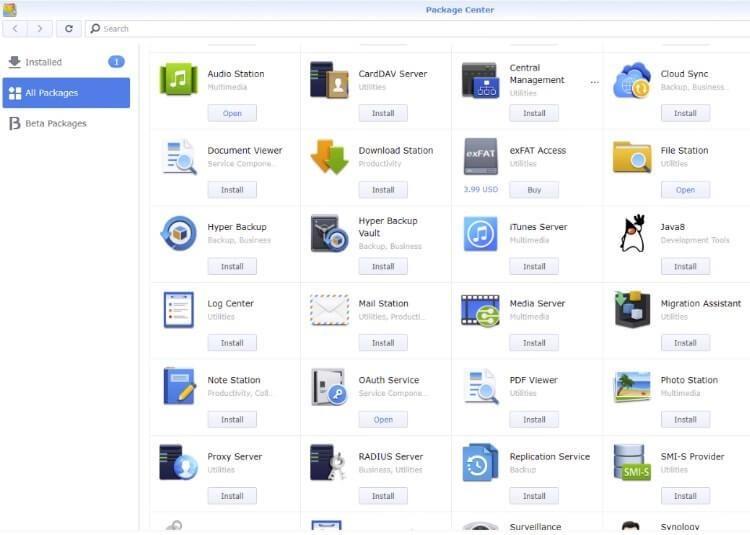This screenshot has height=535, width=750.
Task: Click the Replication Service package name
Action: pyautogui.click(x=550, y=457)
